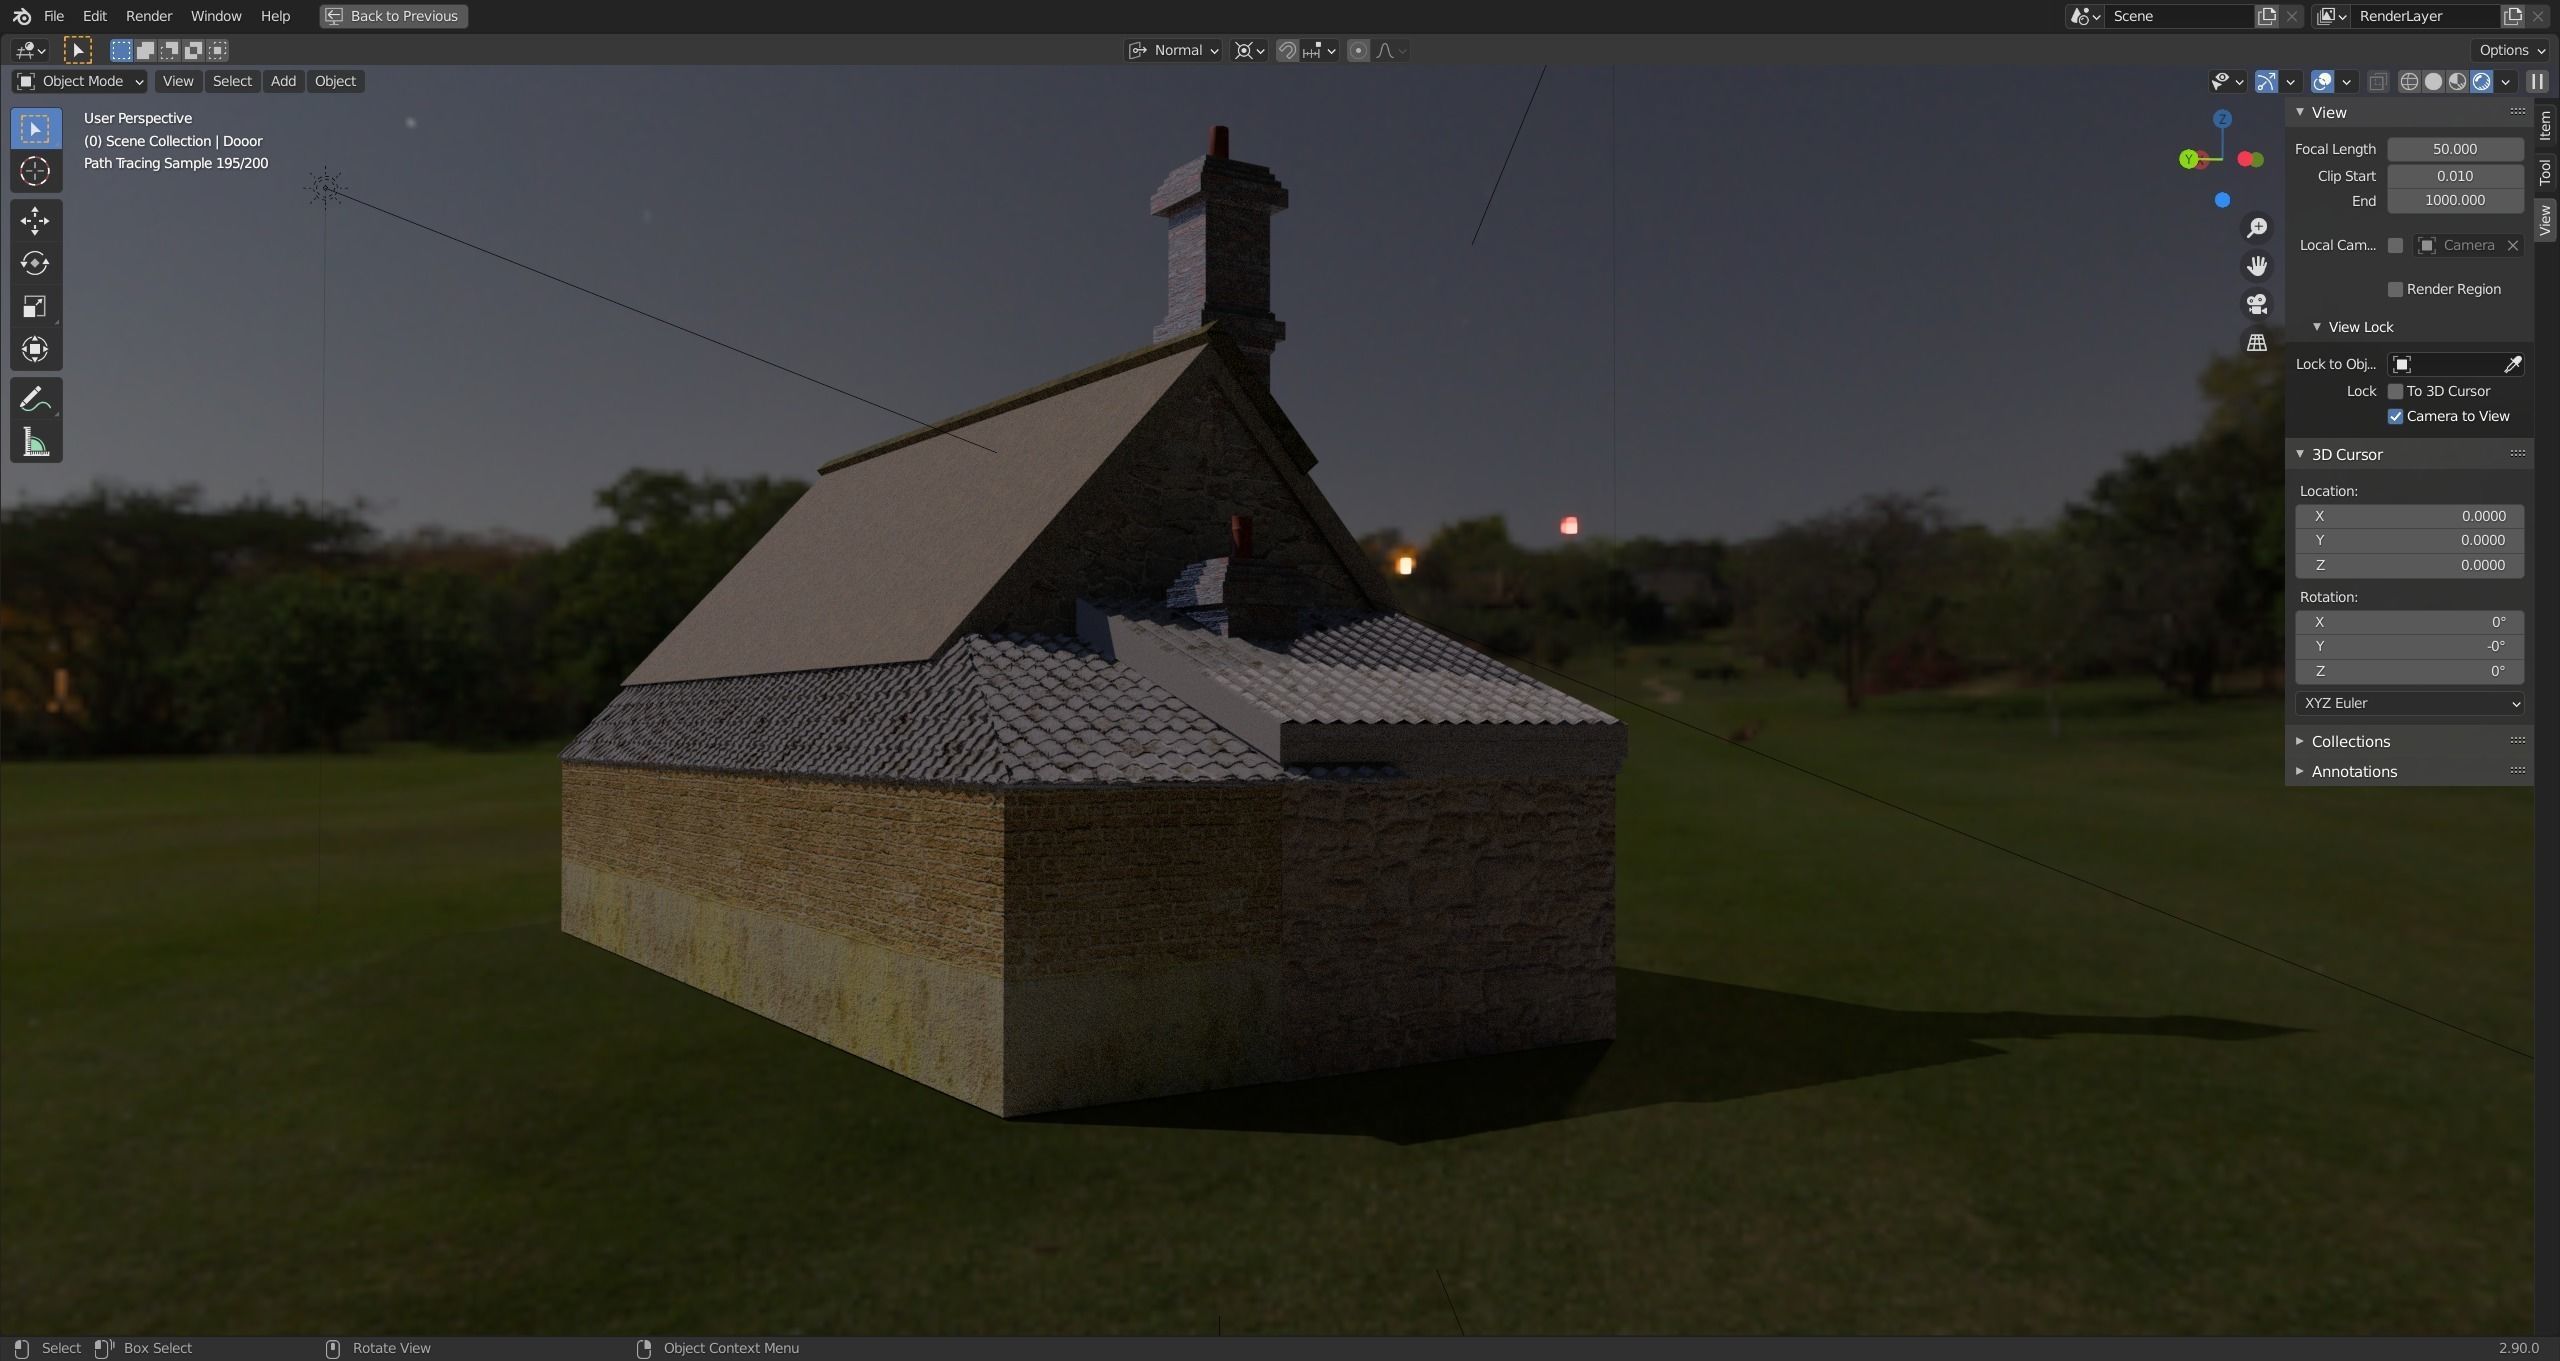Open the Help menu
This screenshot has width=2560, height=1361.
[x=275, y=16]
